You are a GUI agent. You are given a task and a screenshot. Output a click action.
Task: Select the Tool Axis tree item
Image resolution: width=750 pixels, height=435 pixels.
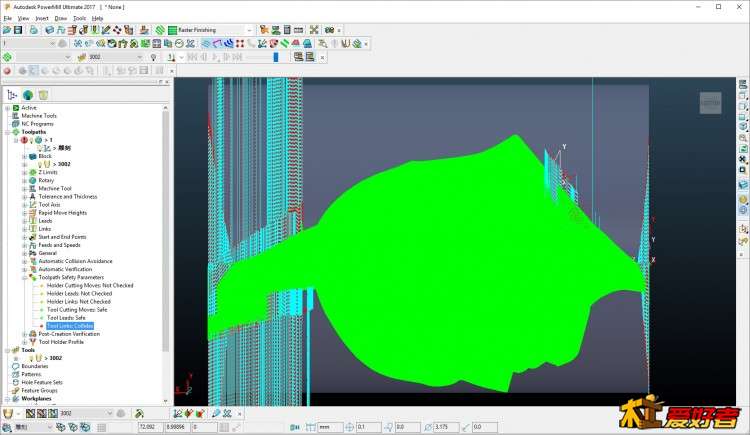(x=49, y=205)
